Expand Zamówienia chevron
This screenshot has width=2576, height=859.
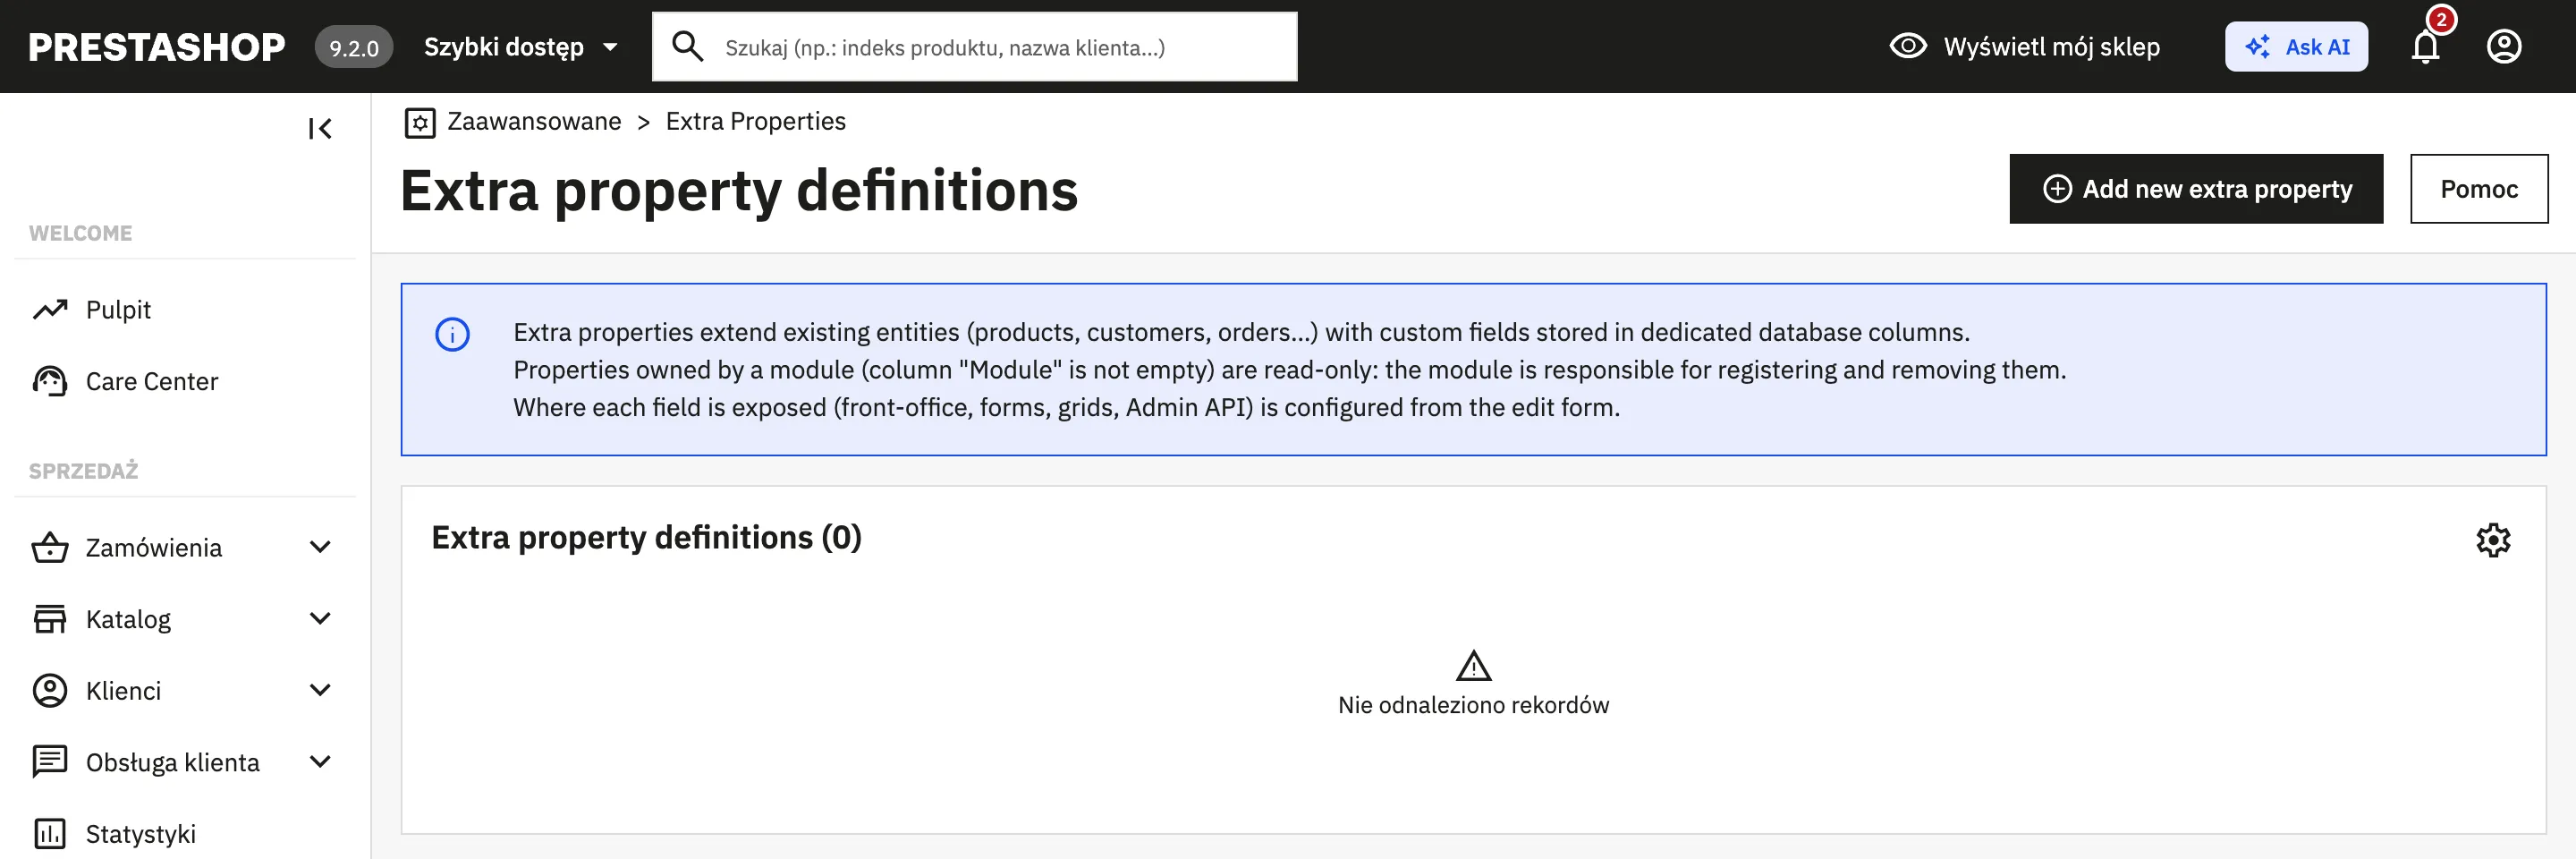click(320, 547)
